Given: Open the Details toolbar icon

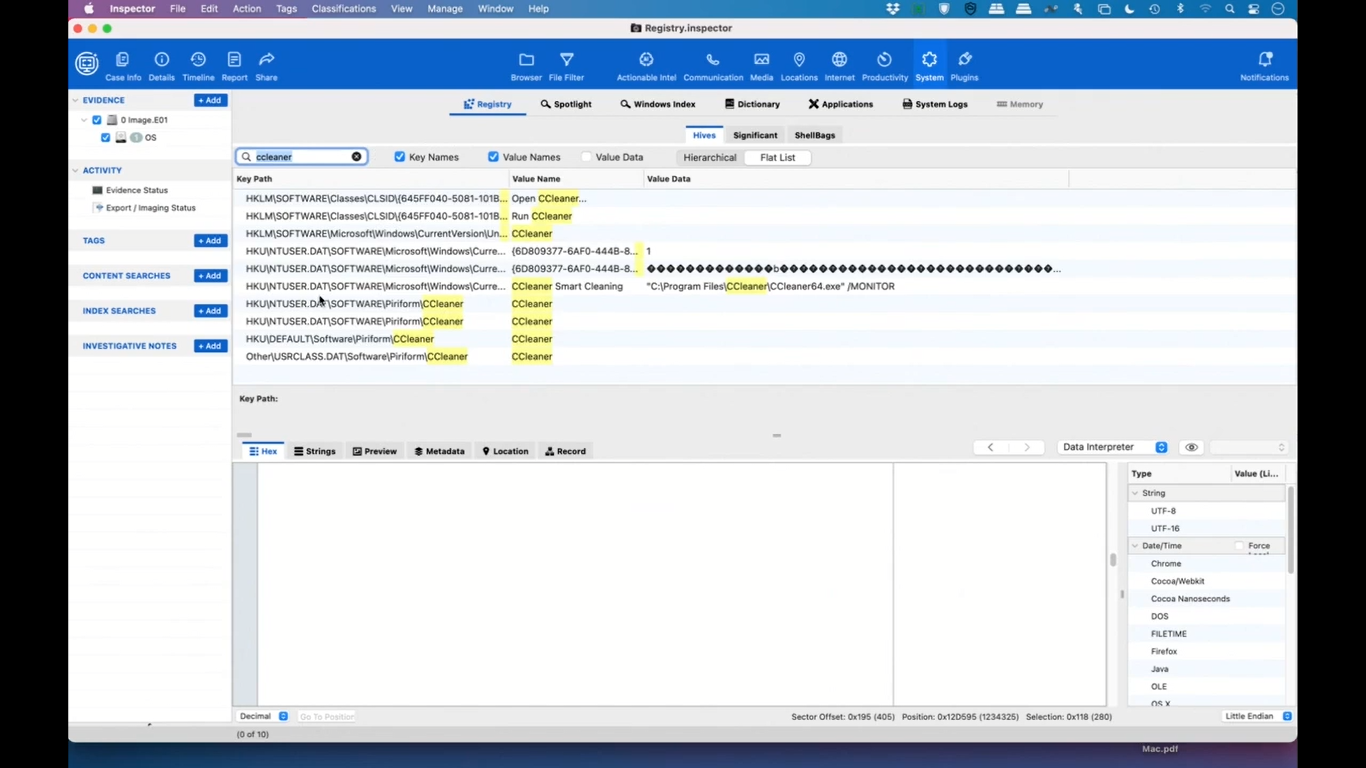Looking at the screenshot, I should [x=161, y=66].
